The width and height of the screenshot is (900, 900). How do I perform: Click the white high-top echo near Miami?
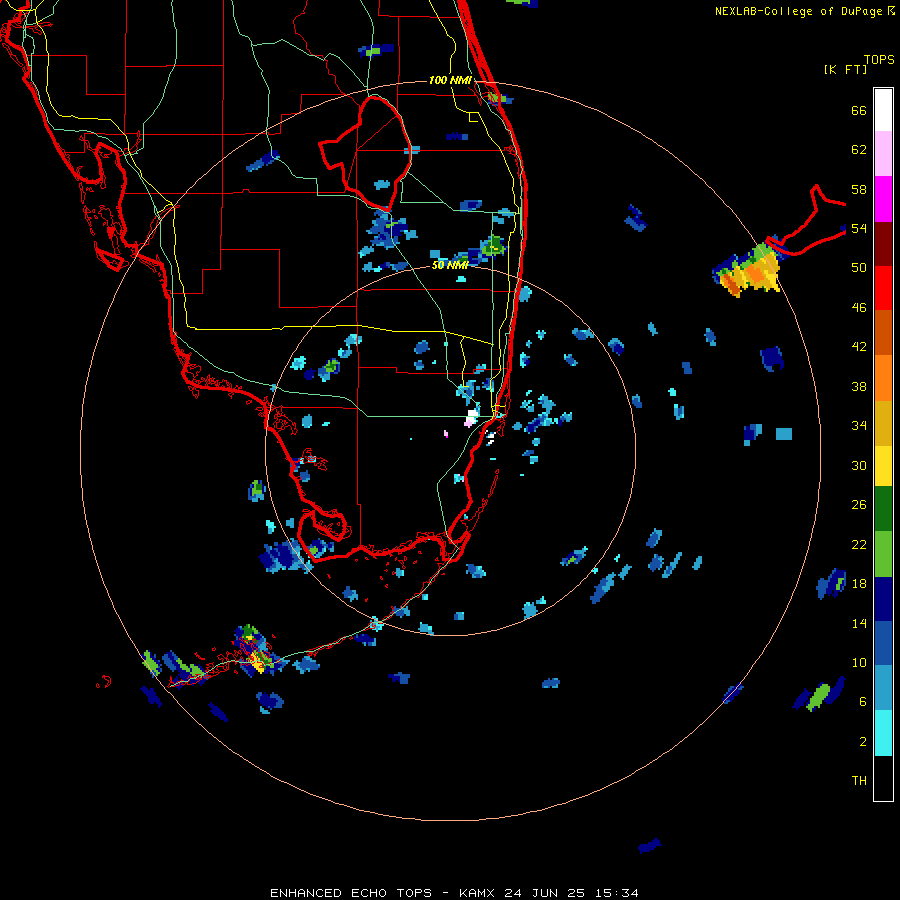(x=472, y=417)
